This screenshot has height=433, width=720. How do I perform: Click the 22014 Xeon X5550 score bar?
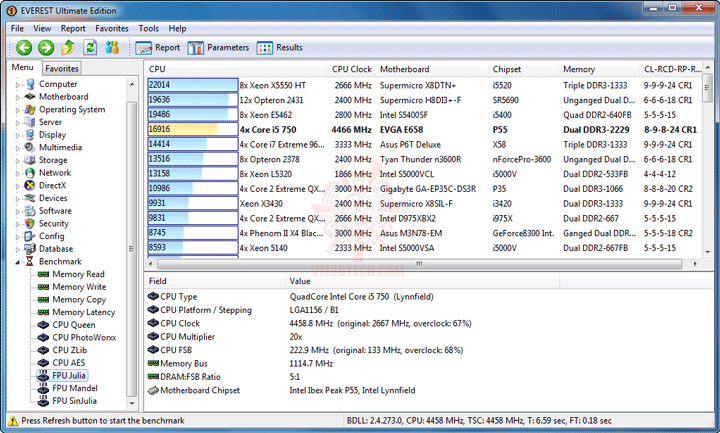(x=192, y=85)
